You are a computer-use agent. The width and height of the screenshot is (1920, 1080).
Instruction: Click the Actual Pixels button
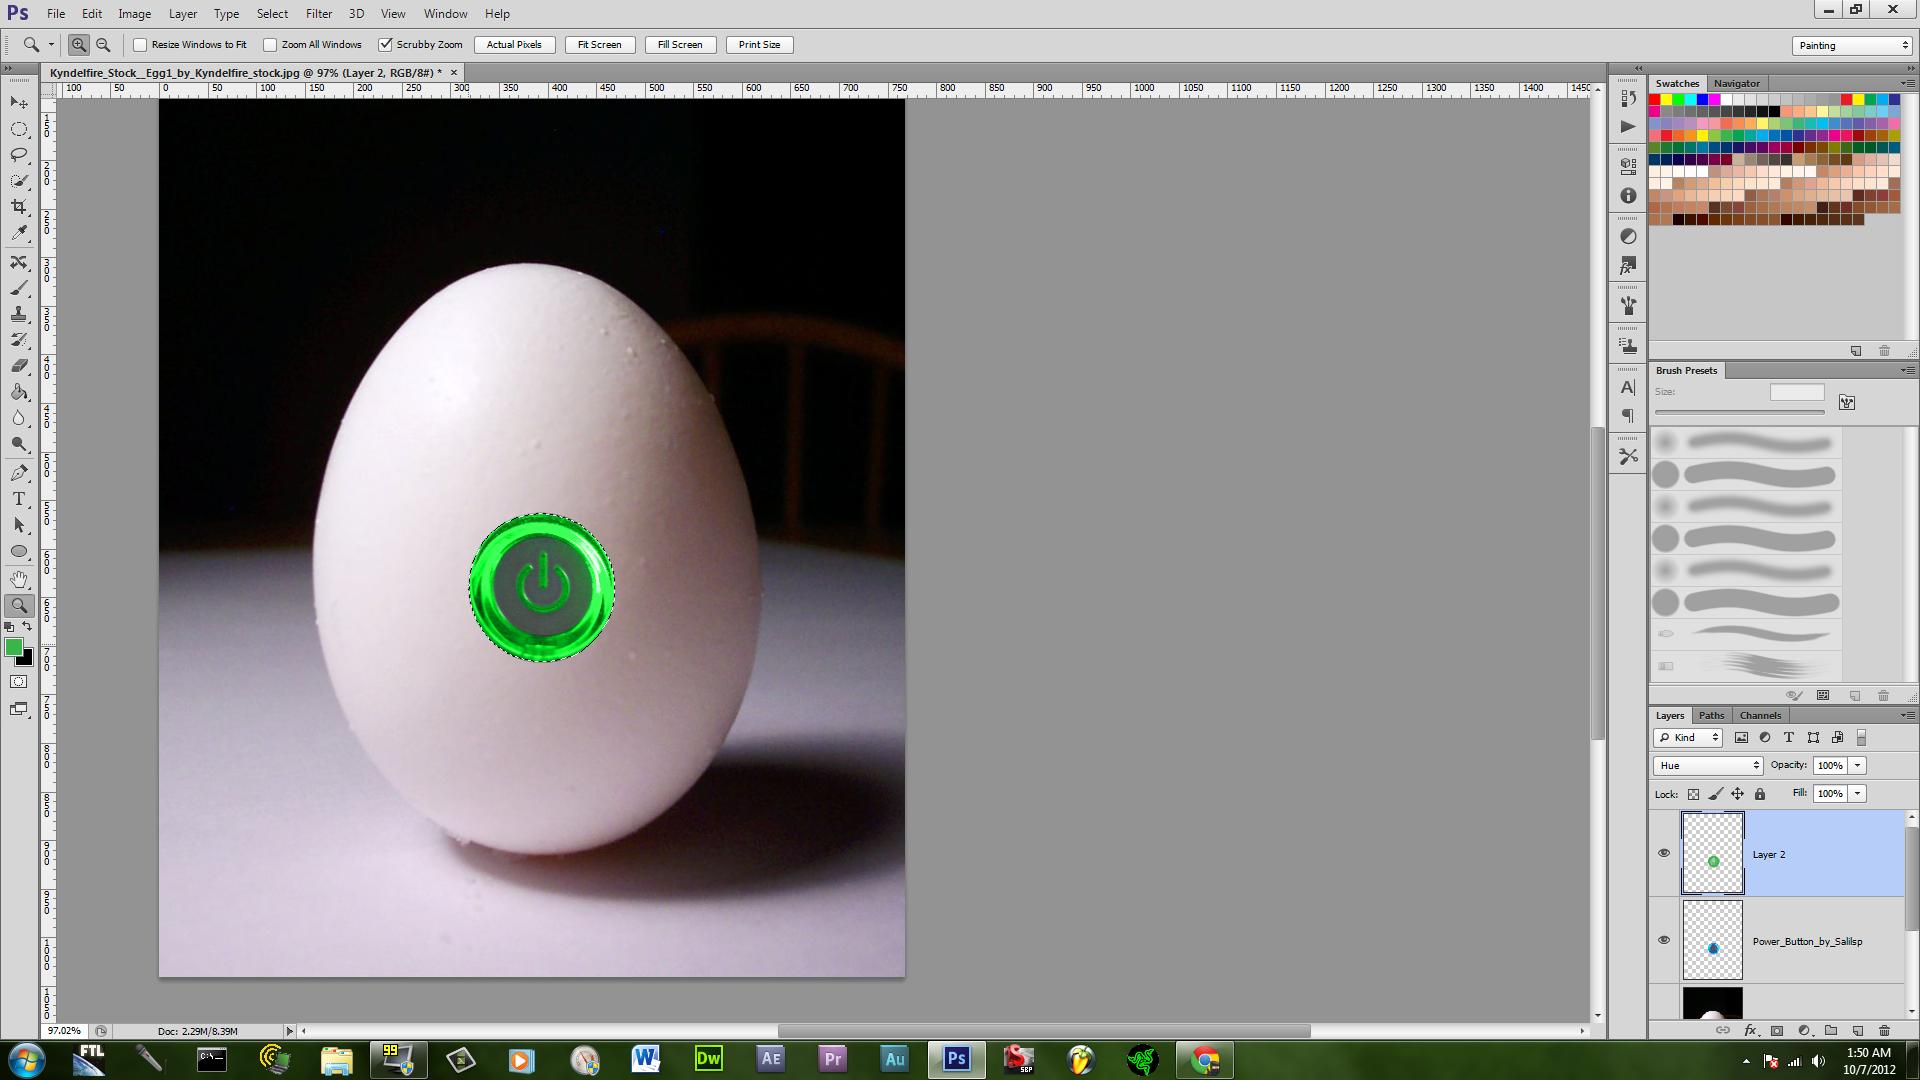[514, 45]
